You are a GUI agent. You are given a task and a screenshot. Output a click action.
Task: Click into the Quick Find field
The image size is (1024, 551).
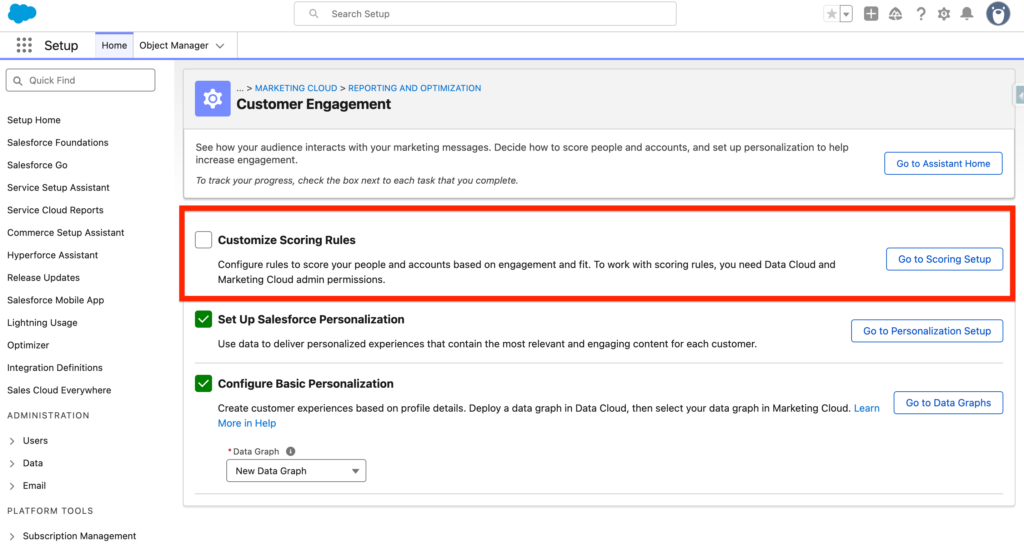(x=81, y=80)
